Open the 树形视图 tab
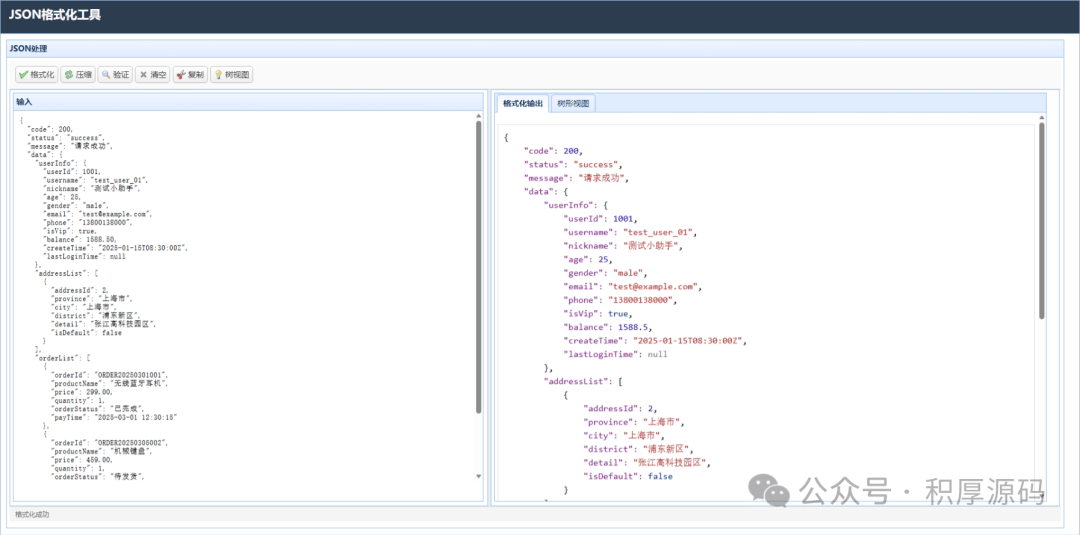Image resolution: width=1080 pixels, height=535 pixels. [x=573, y=103]
